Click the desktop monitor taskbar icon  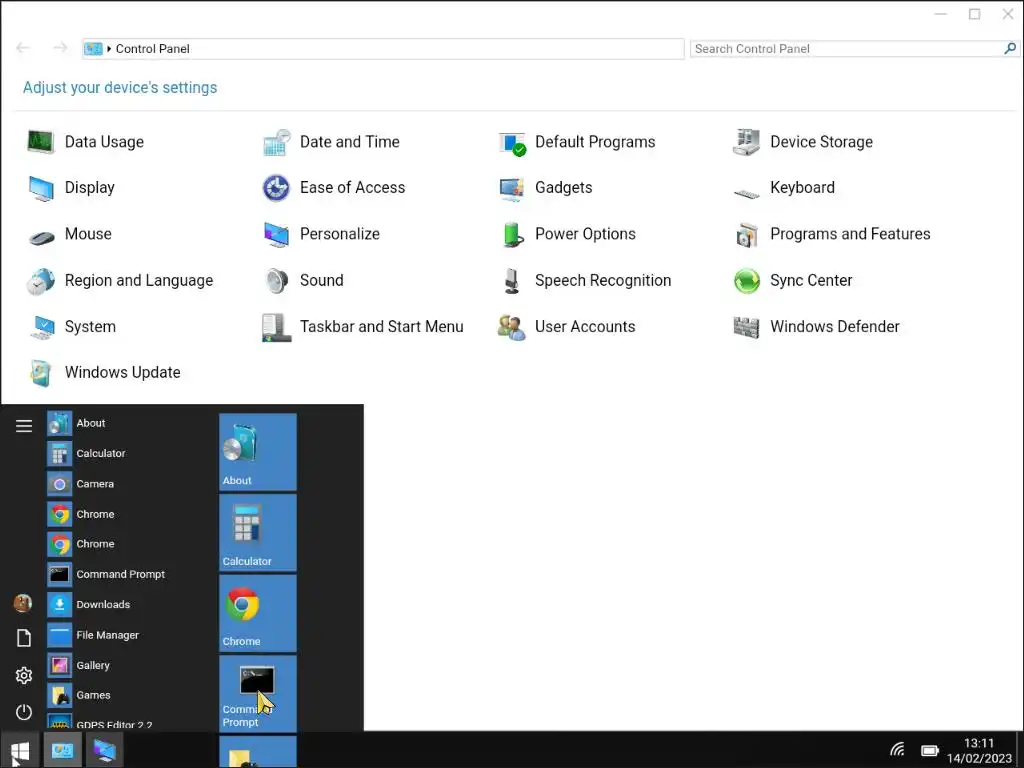[x=104, y=750]
